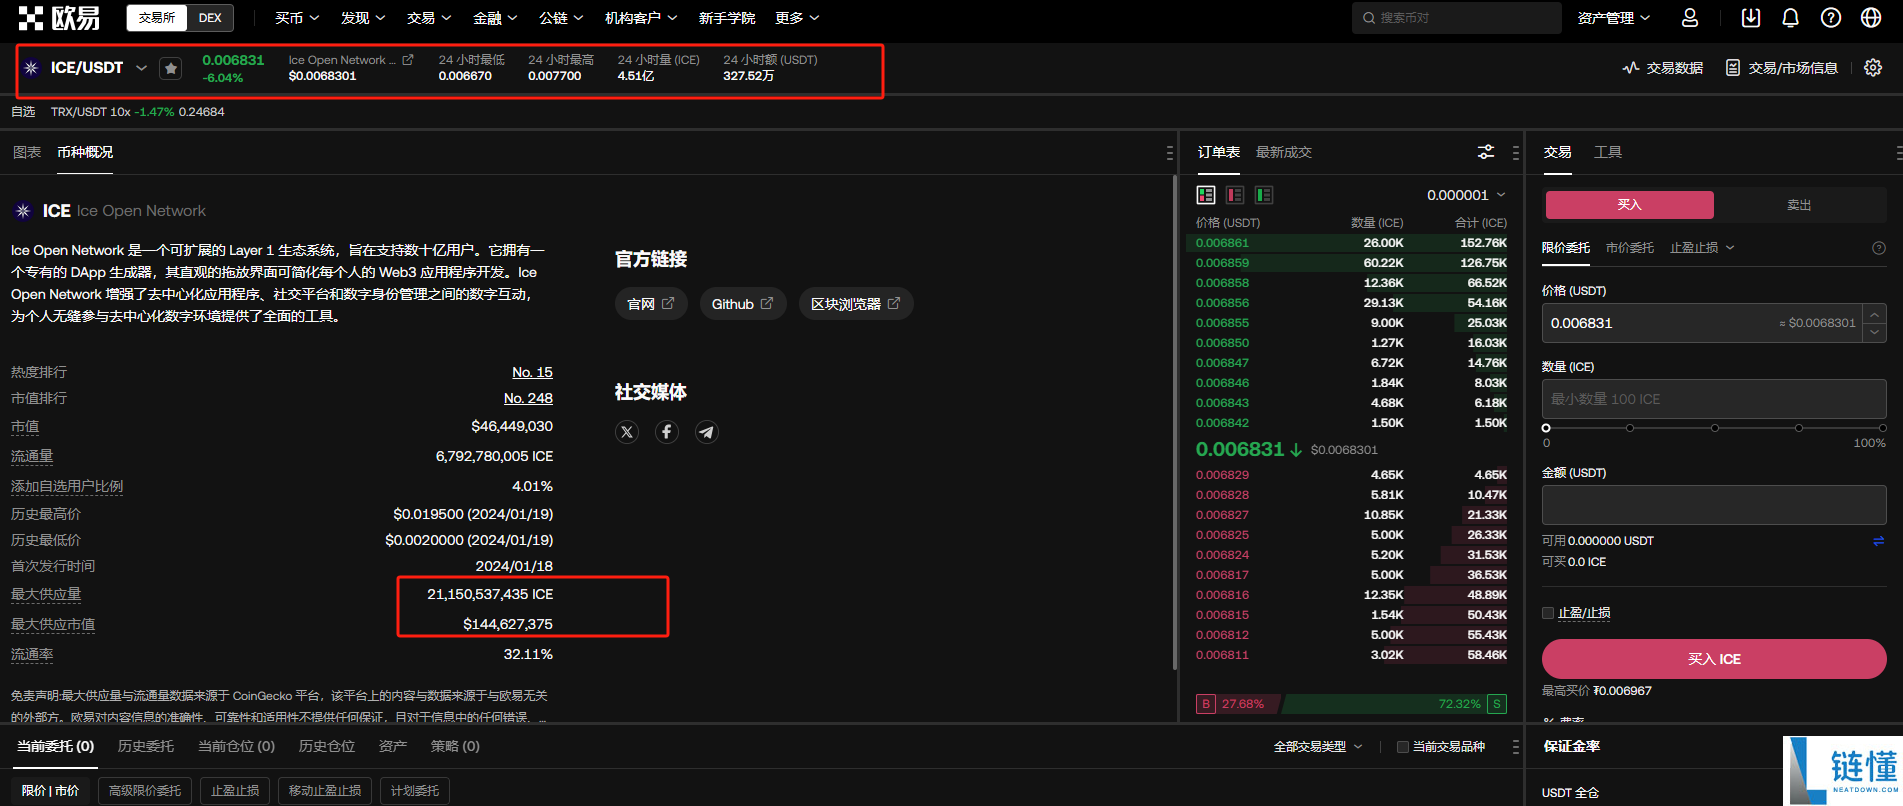
Task: Select the market order (市价委托) tab
Action: pos(1630,248)
